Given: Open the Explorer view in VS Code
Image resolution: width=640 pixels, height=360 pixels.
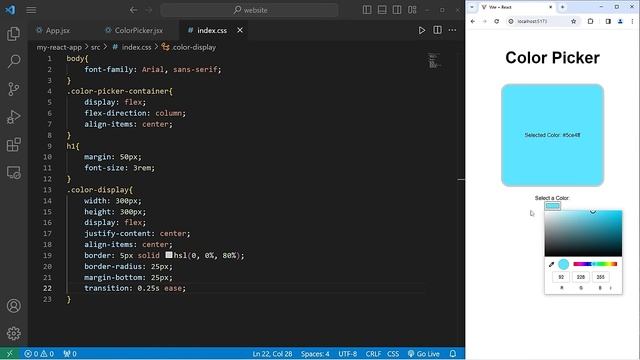Looking at the screenshot, I should [13, 34].
